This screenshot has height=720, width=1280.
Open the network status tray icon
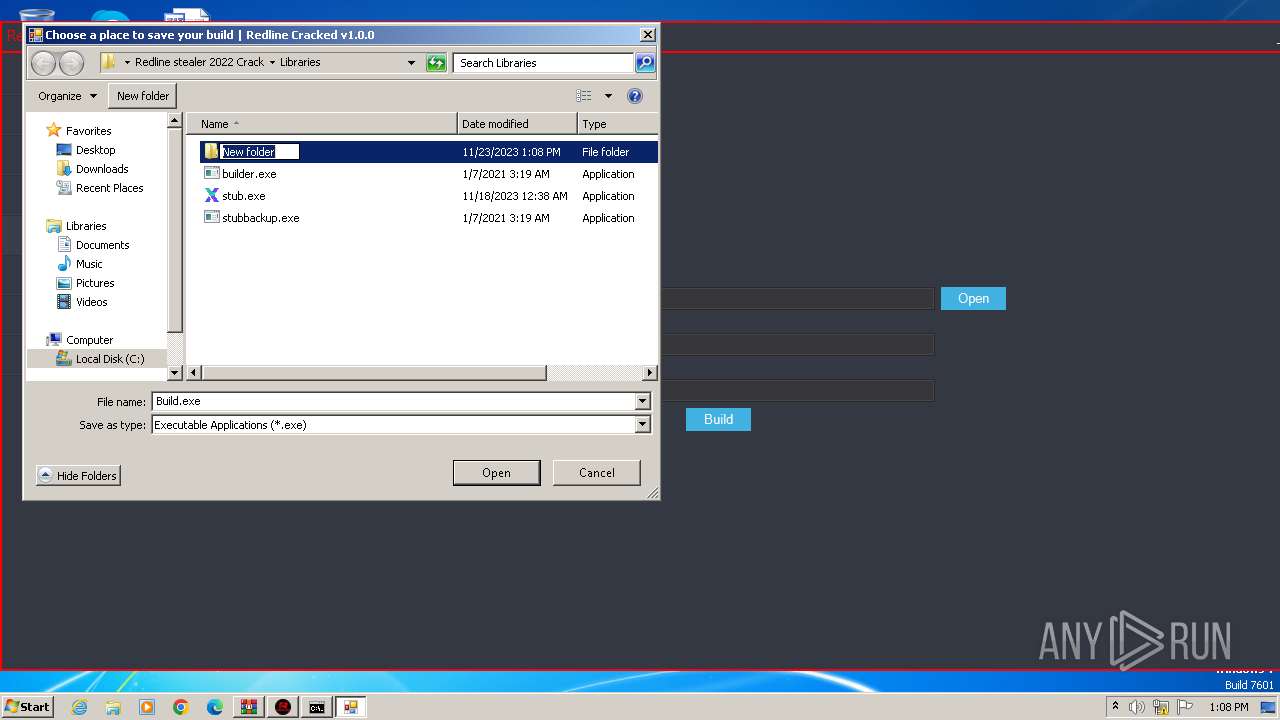point(1162,707)
